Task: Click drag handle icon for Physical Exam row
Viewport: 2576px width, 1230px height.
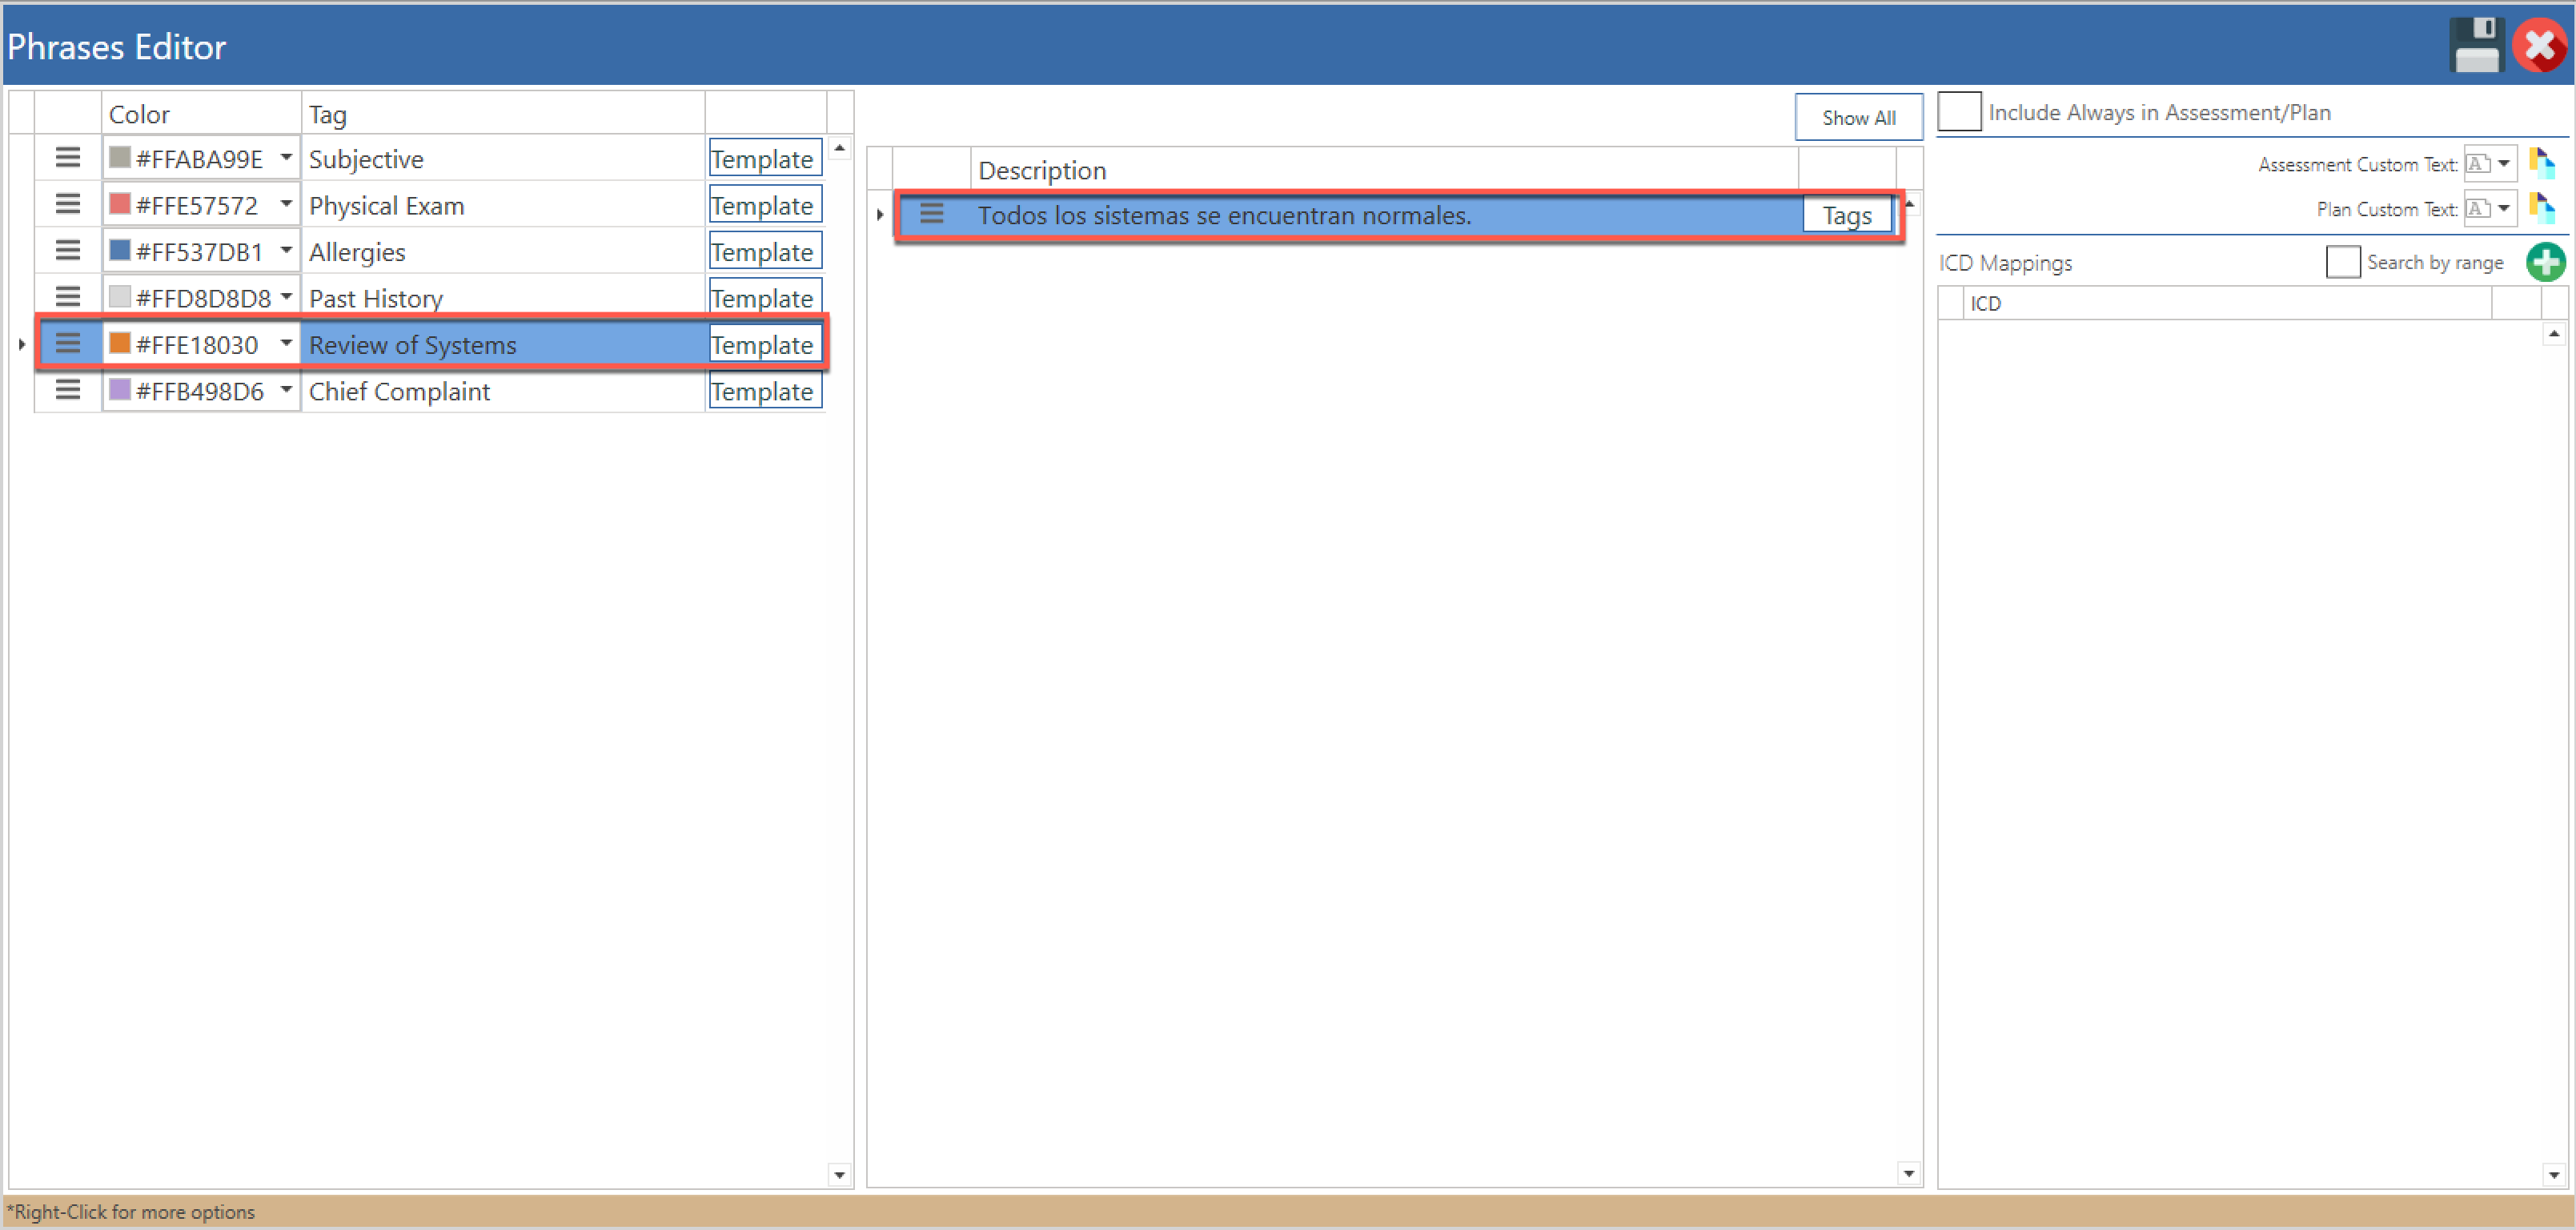Action: [67, 204]
